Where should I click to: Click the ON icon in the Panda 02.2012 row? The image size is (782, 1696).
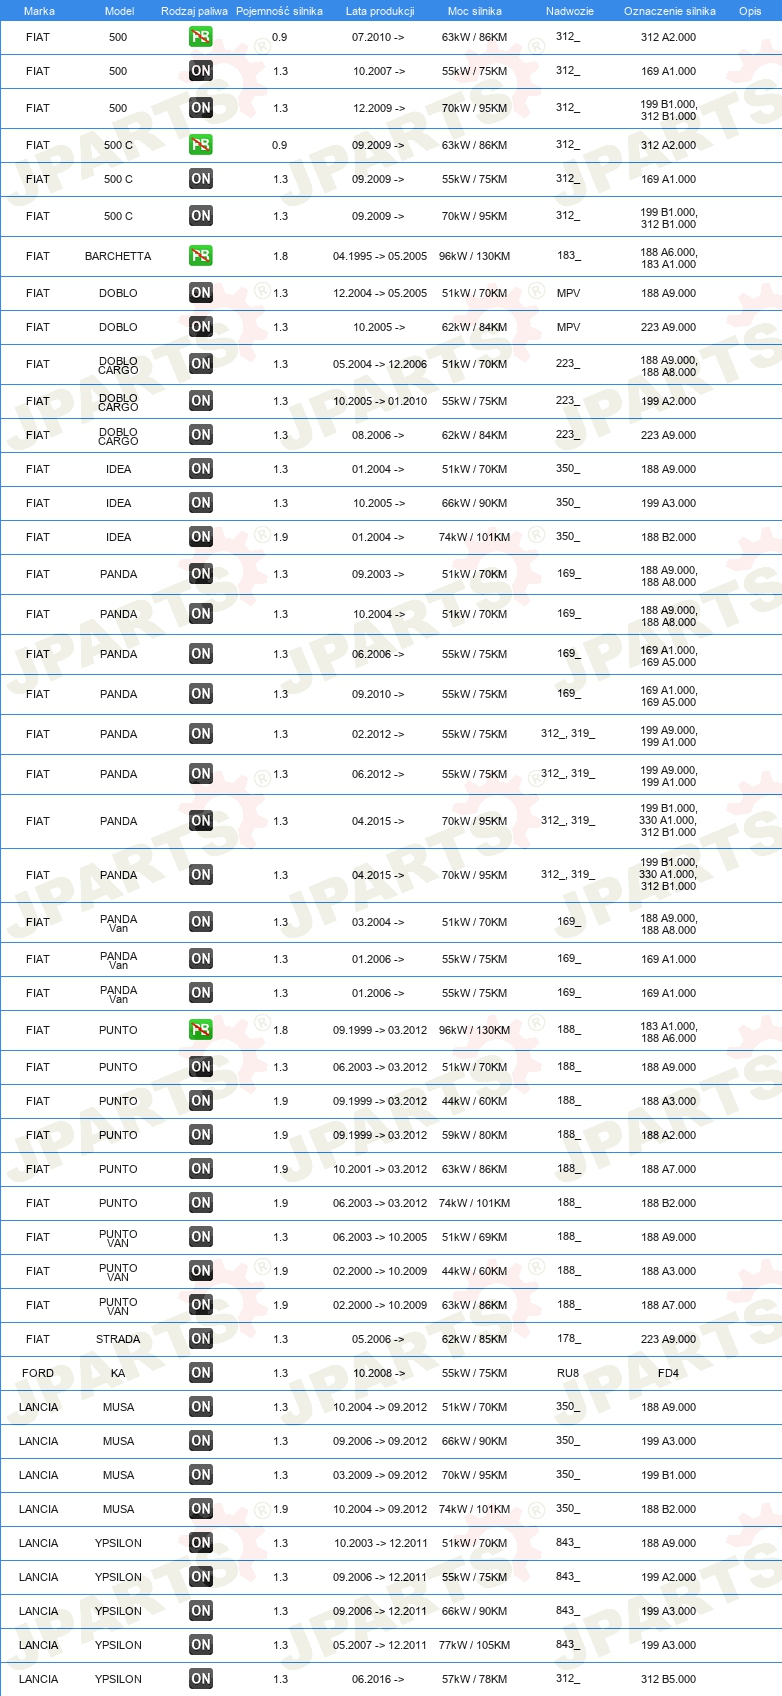pyautogui.click(x=201, y=734)
